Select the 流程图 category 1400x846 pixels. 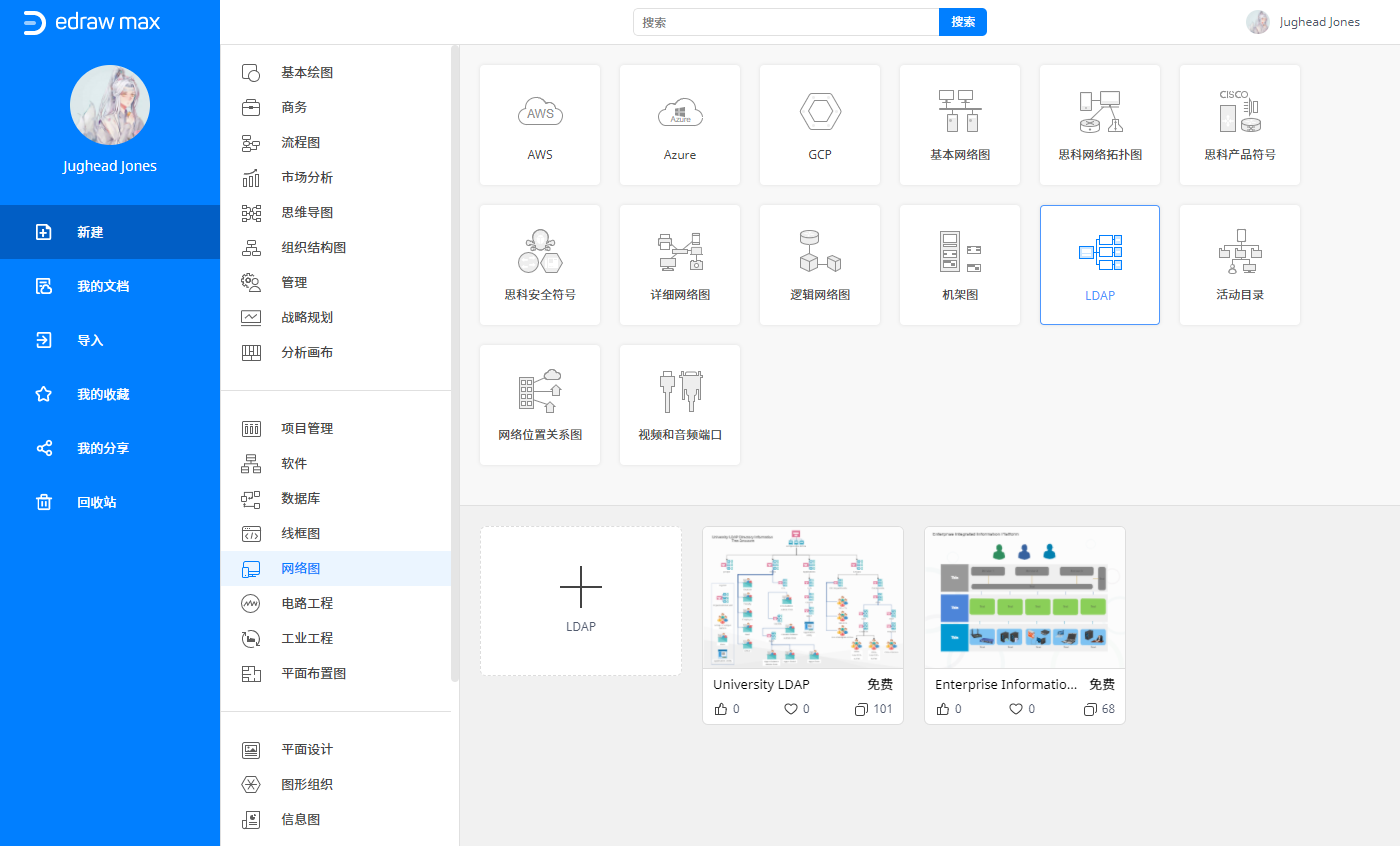tap(335, 143)
